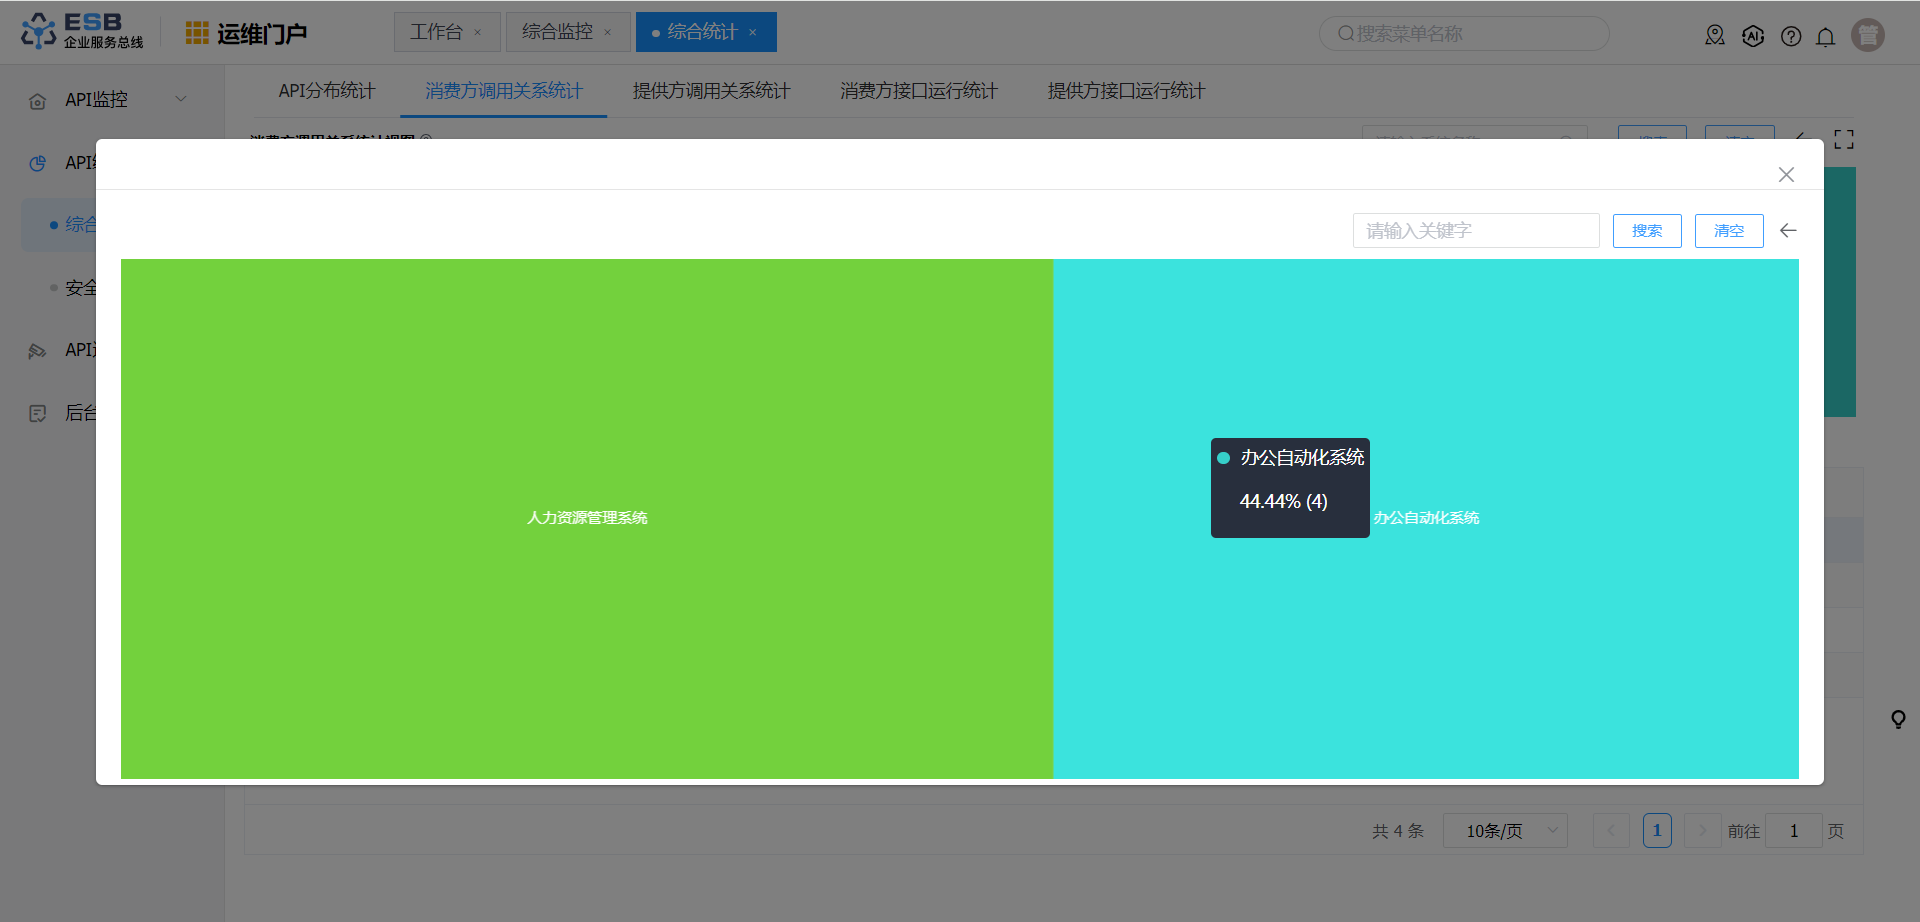Click the help question mark icon
1920x922 pixels.
tap(1791, 37)
